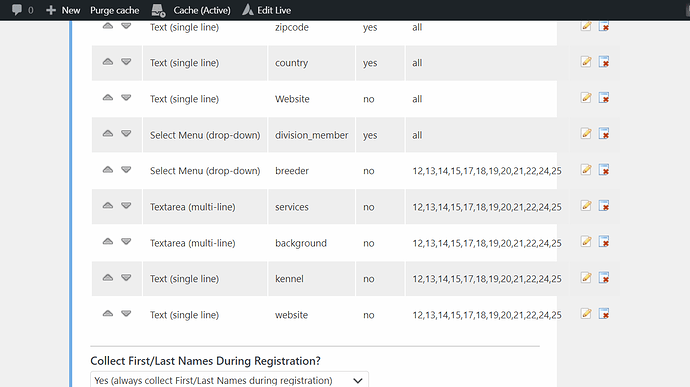Click 'Select Menu (drop-down)' in breeder row
The width and height of the screenshot is (690, 387).
pos(205,171)
